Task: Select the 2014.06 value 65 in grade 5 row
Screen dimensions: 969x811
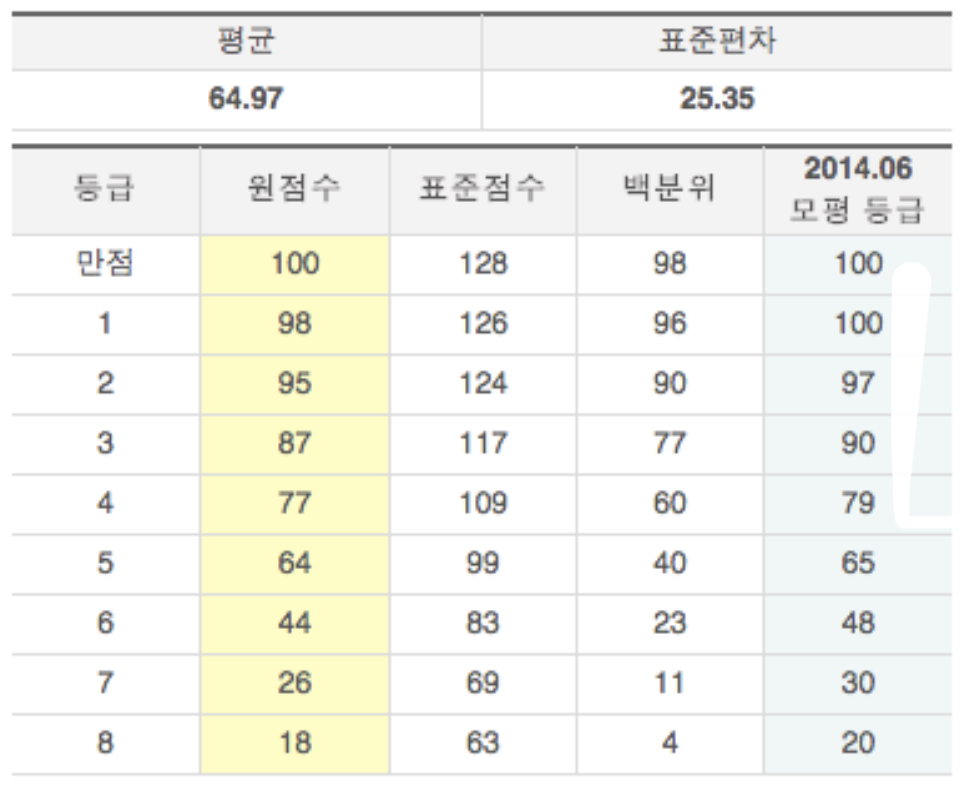Action: [858, 564]
